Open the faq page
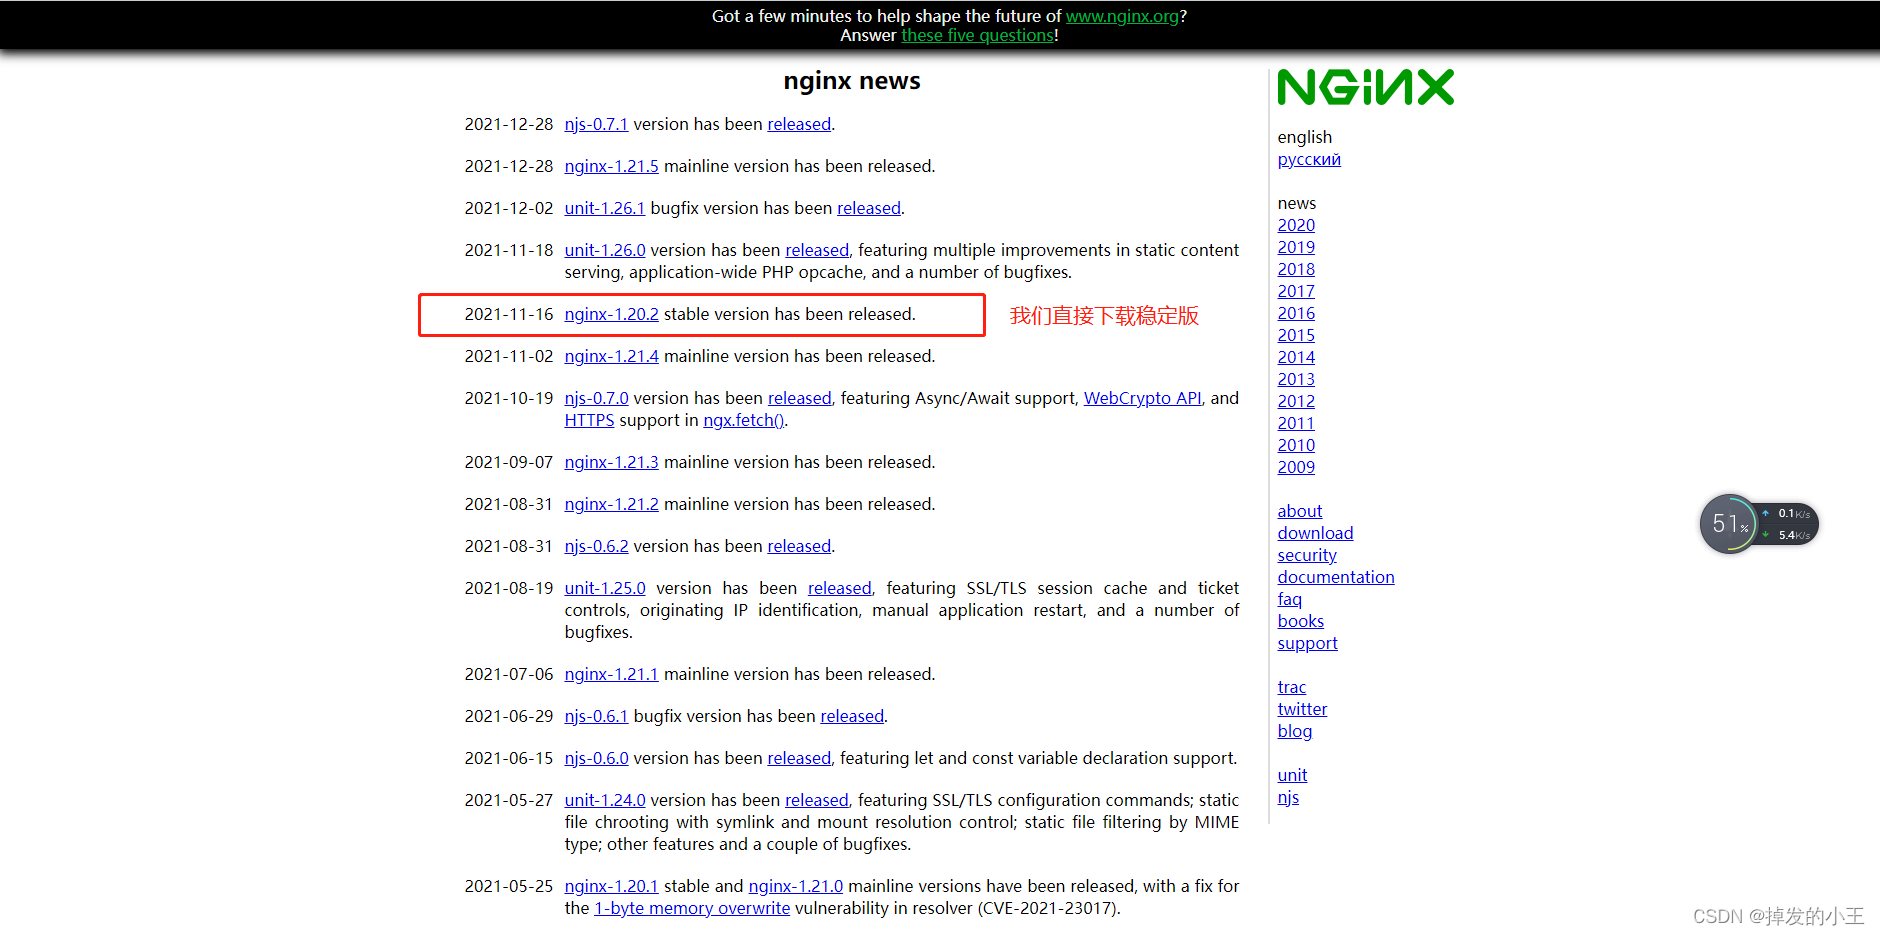The height and width of the screenshot is (935, 1880). [1289, 599]
